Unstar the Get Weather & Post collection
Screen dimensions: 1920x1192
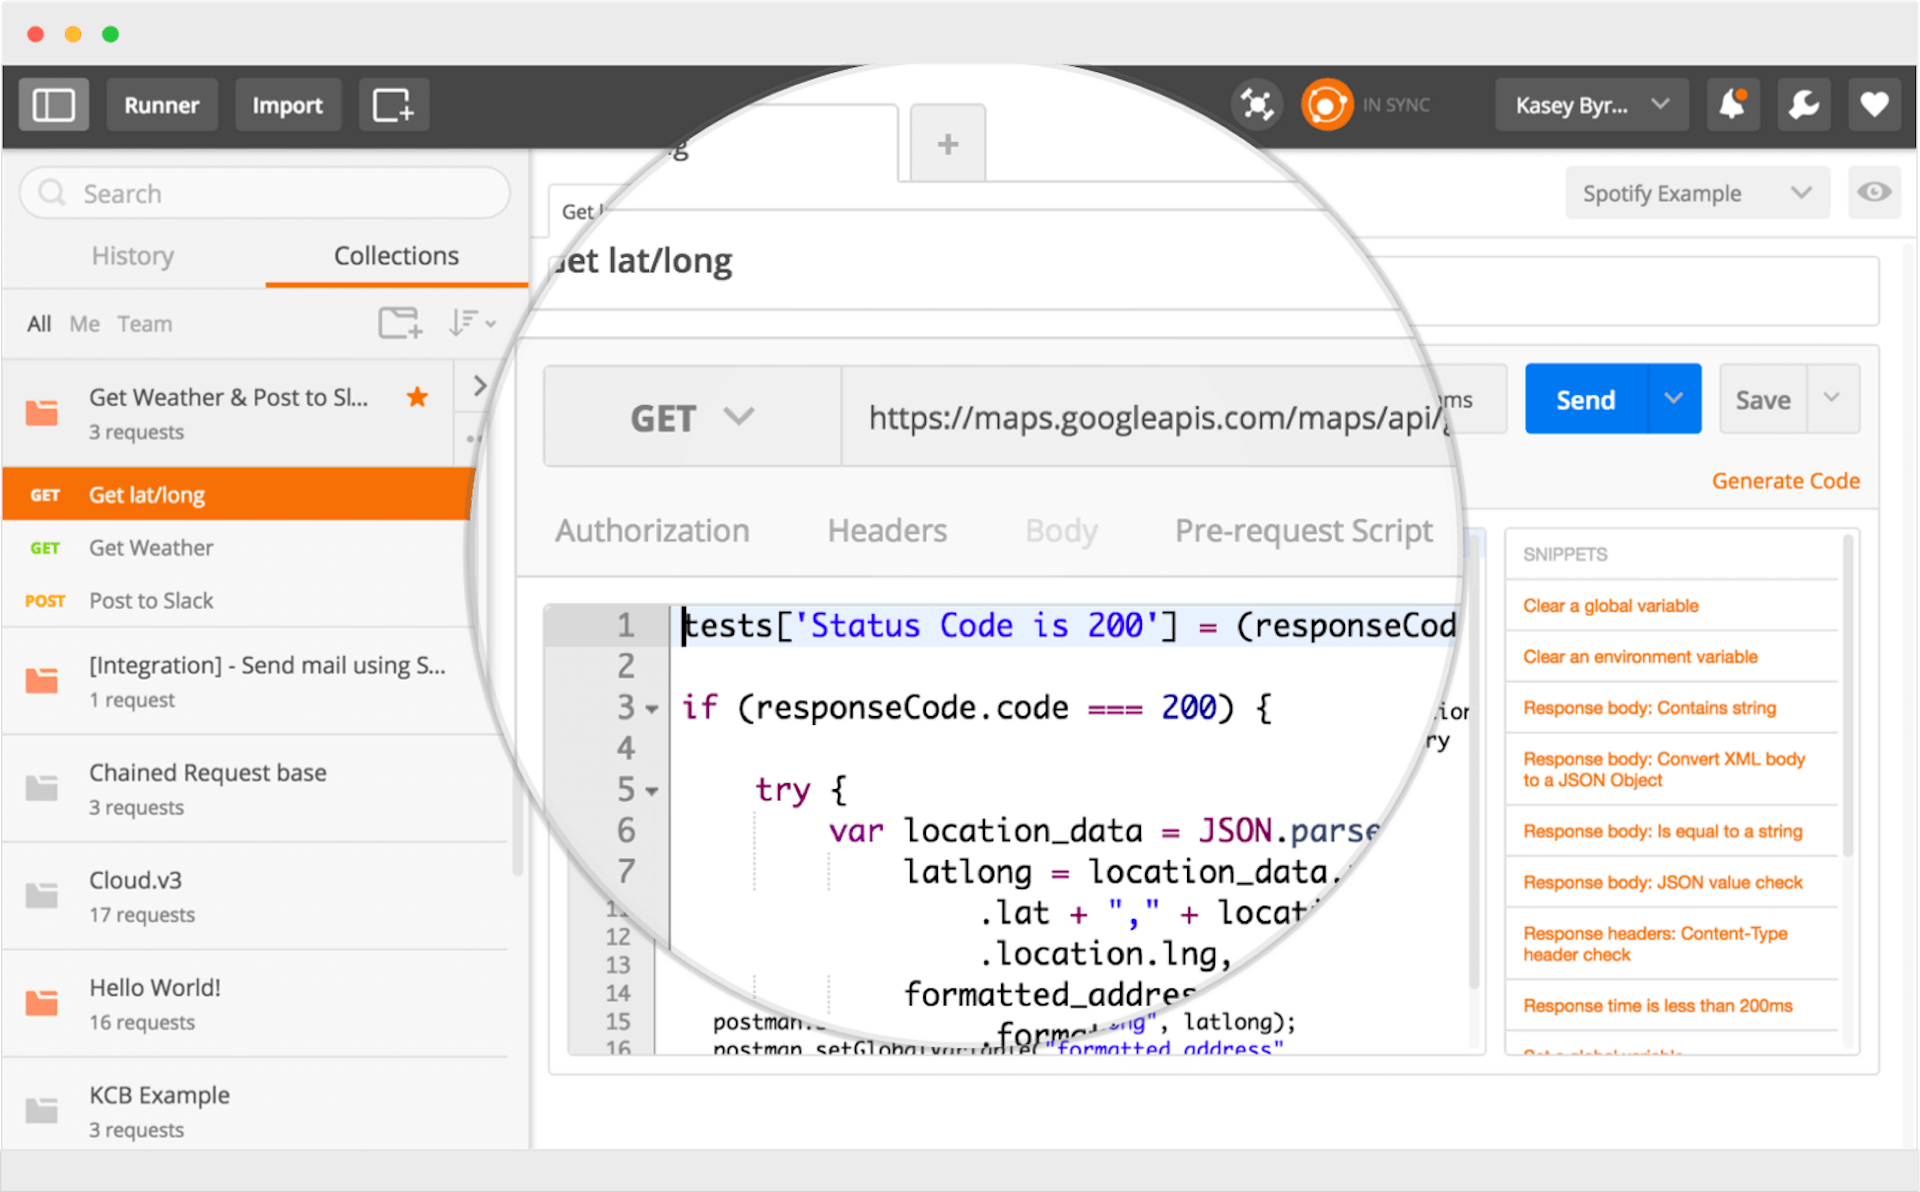click(417, 397)
